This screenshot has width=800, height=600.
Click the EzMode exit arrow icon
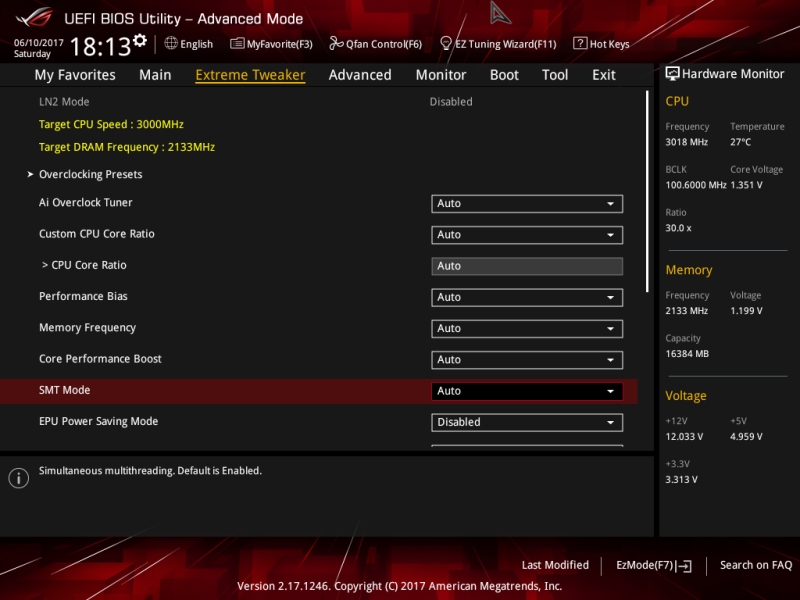(x=685, y=566)
